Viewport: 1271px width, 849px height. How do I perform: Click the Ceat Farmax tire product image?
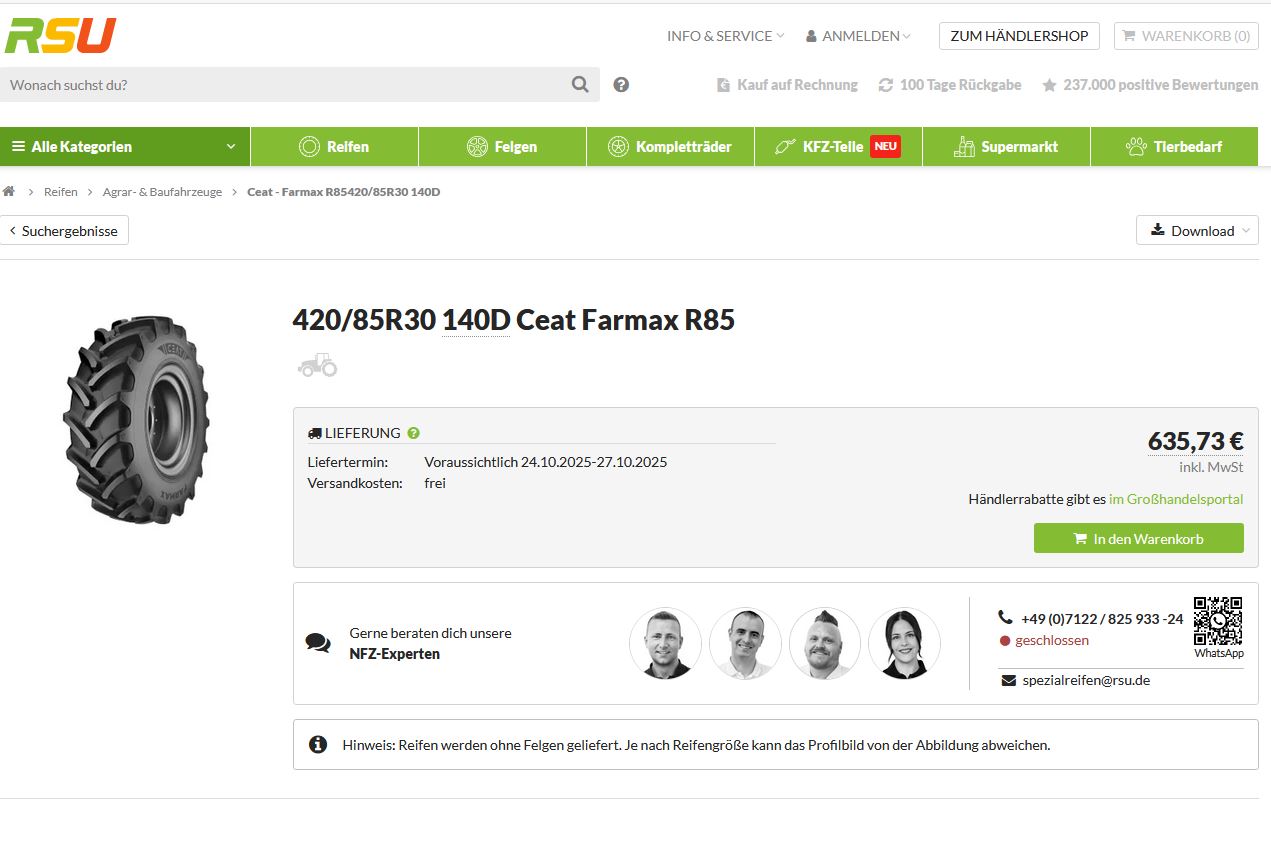(x=137, y=420)
